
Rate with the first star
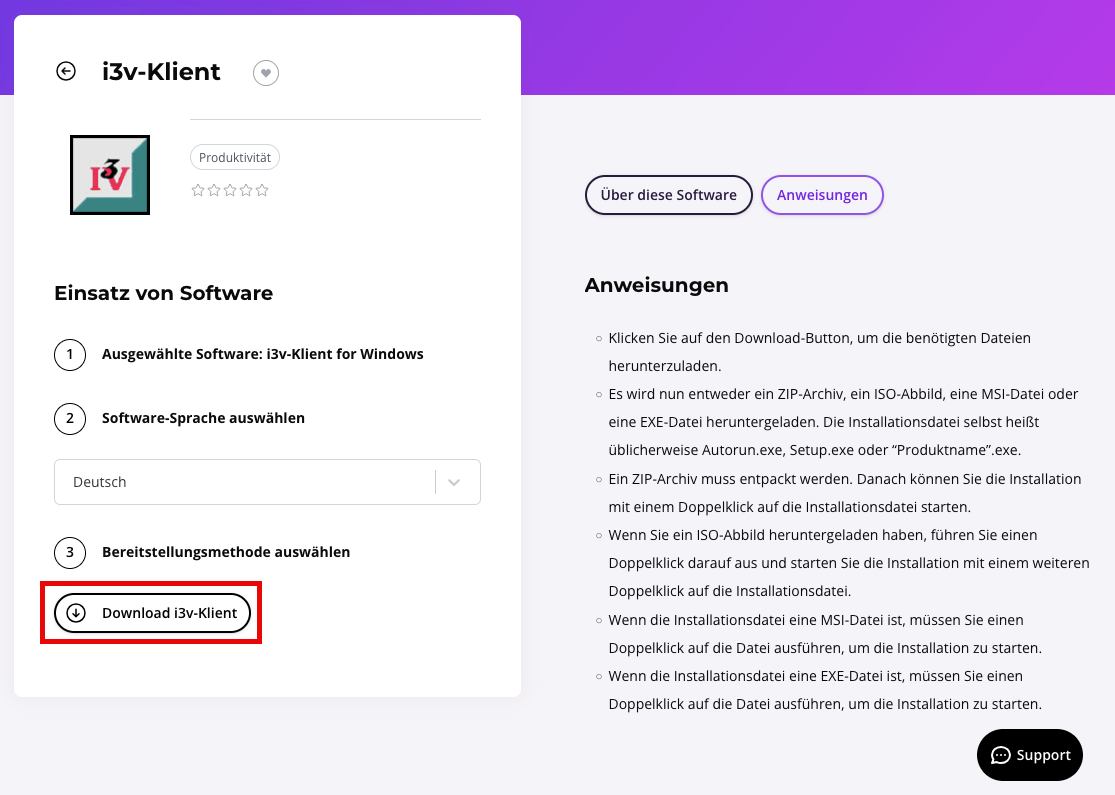pyautogui.click(x=198, y=190)
